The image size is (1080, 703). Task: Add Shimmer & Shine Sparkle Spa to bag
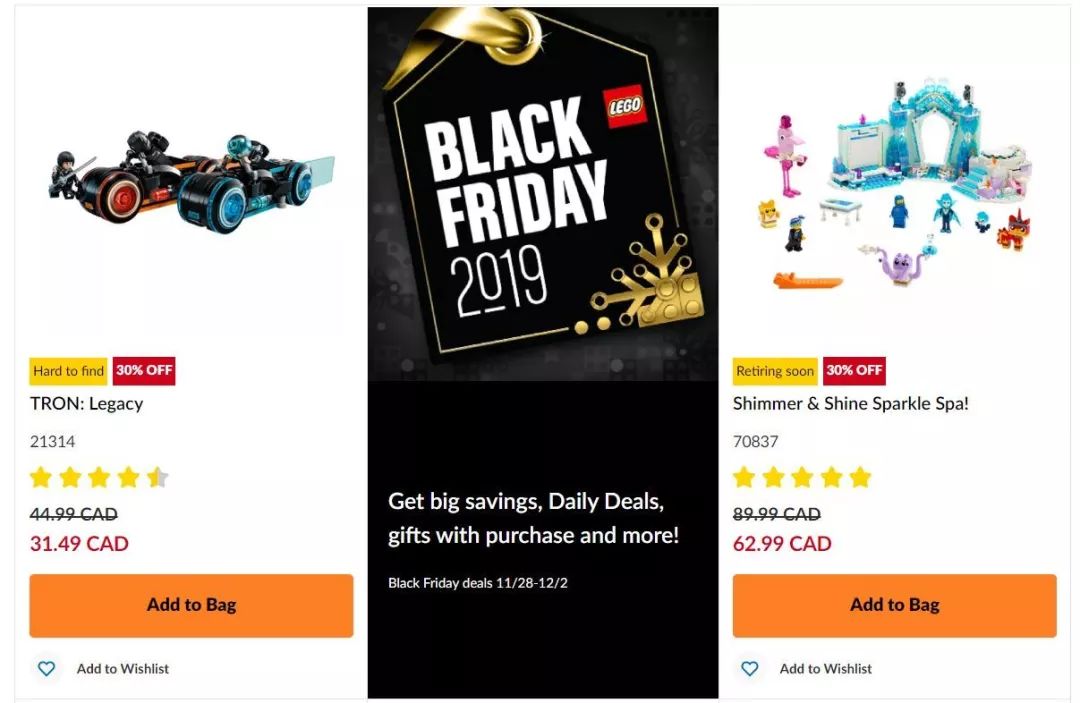tap(894, 605)
